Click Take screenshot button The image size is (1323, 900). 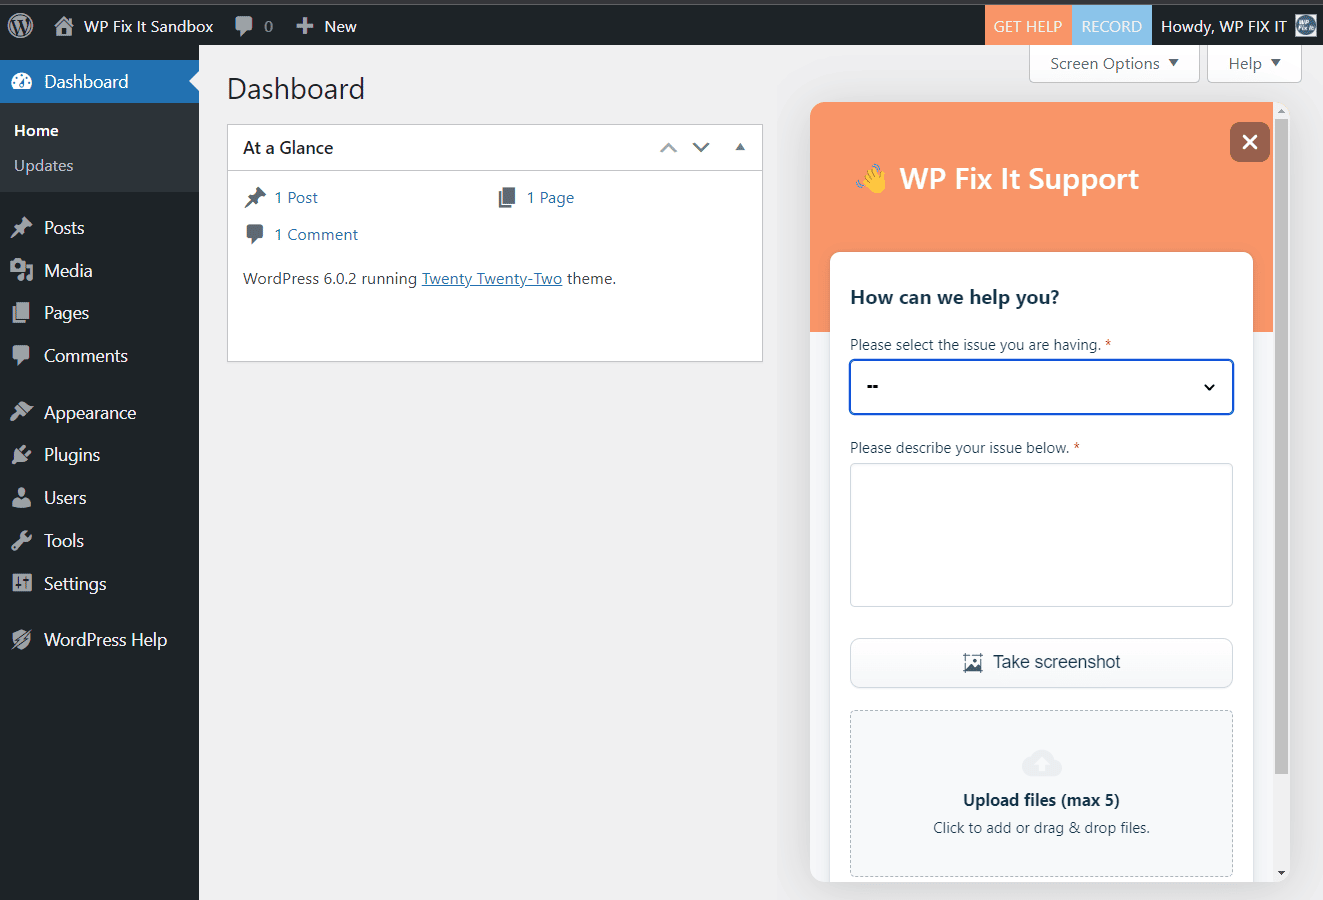click(1041, 663)
